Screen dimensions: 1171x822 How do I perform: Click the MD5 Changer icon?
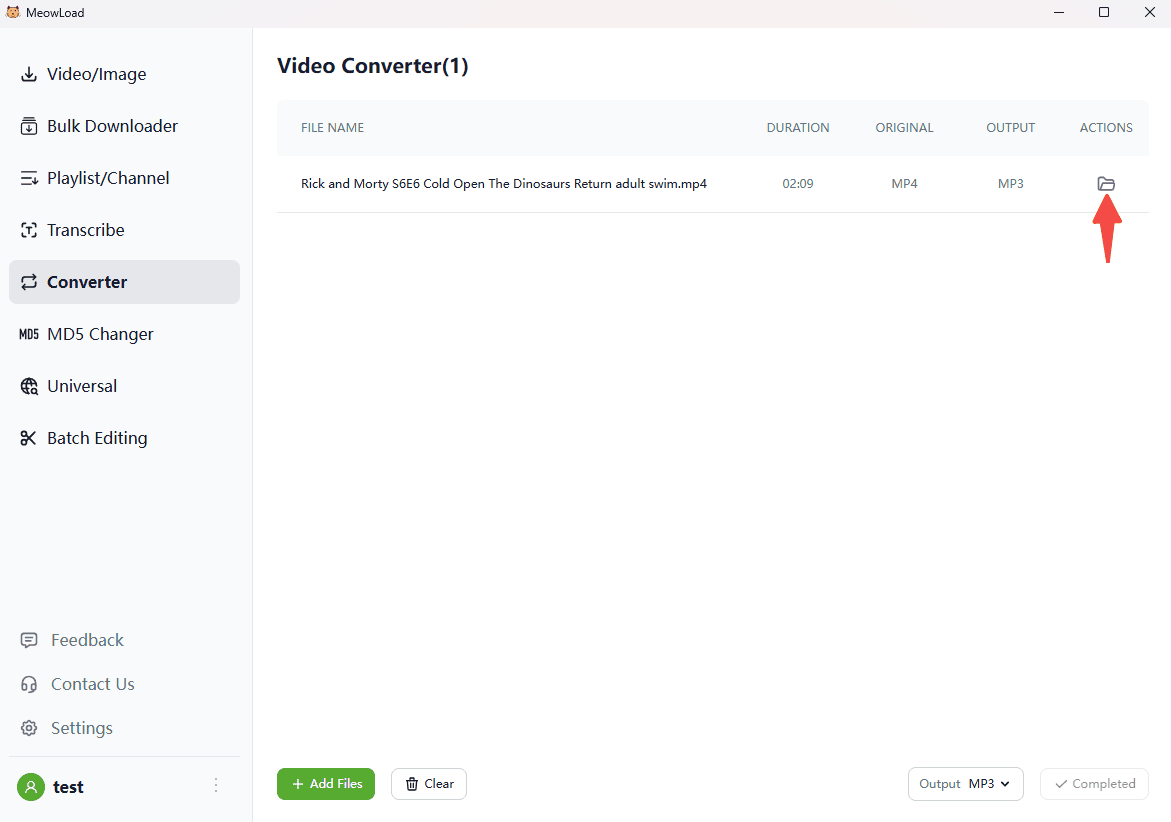(29, 334)
